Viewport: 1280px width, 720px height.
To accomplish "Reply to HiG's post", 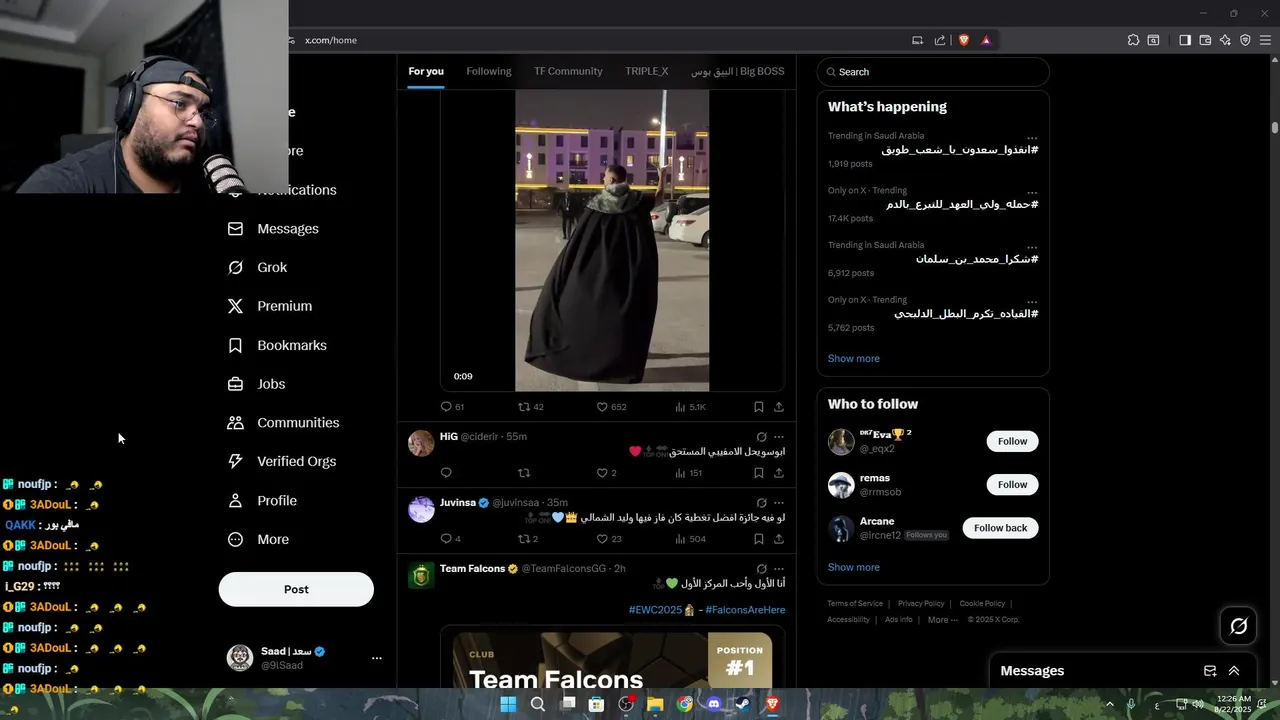I will click(x=446, y=473).
